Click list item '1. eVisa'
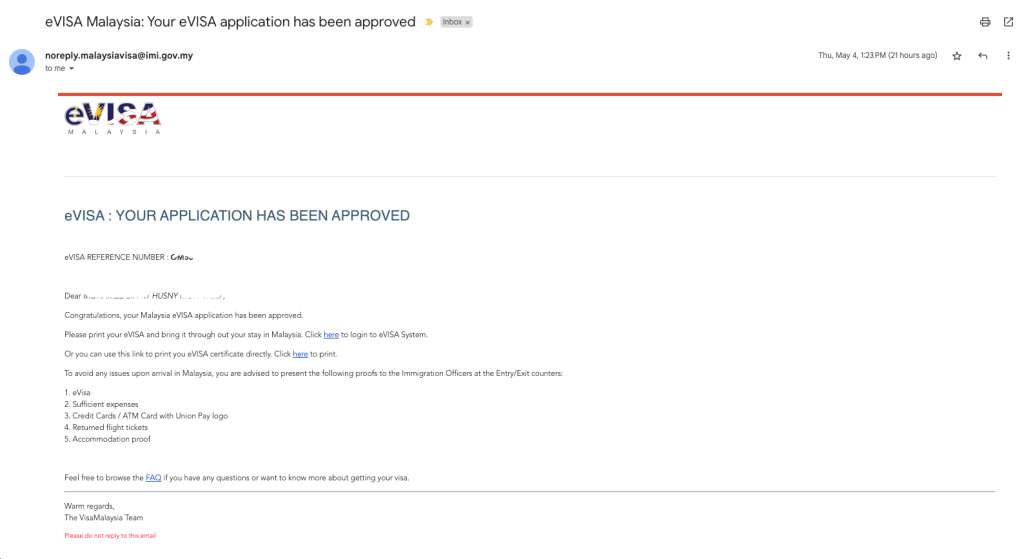 tap(78, 392)
